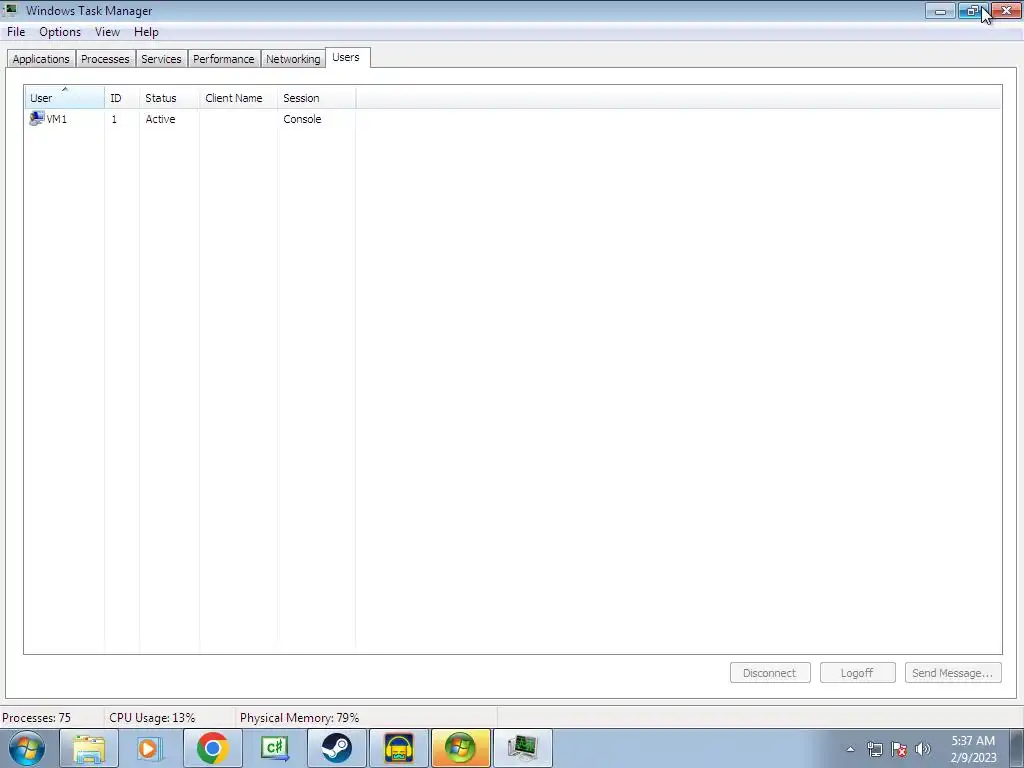This screenshot has height=768, width=1024.
Task: Sort by the Client Name column header
Action: (x=238, y=98)
